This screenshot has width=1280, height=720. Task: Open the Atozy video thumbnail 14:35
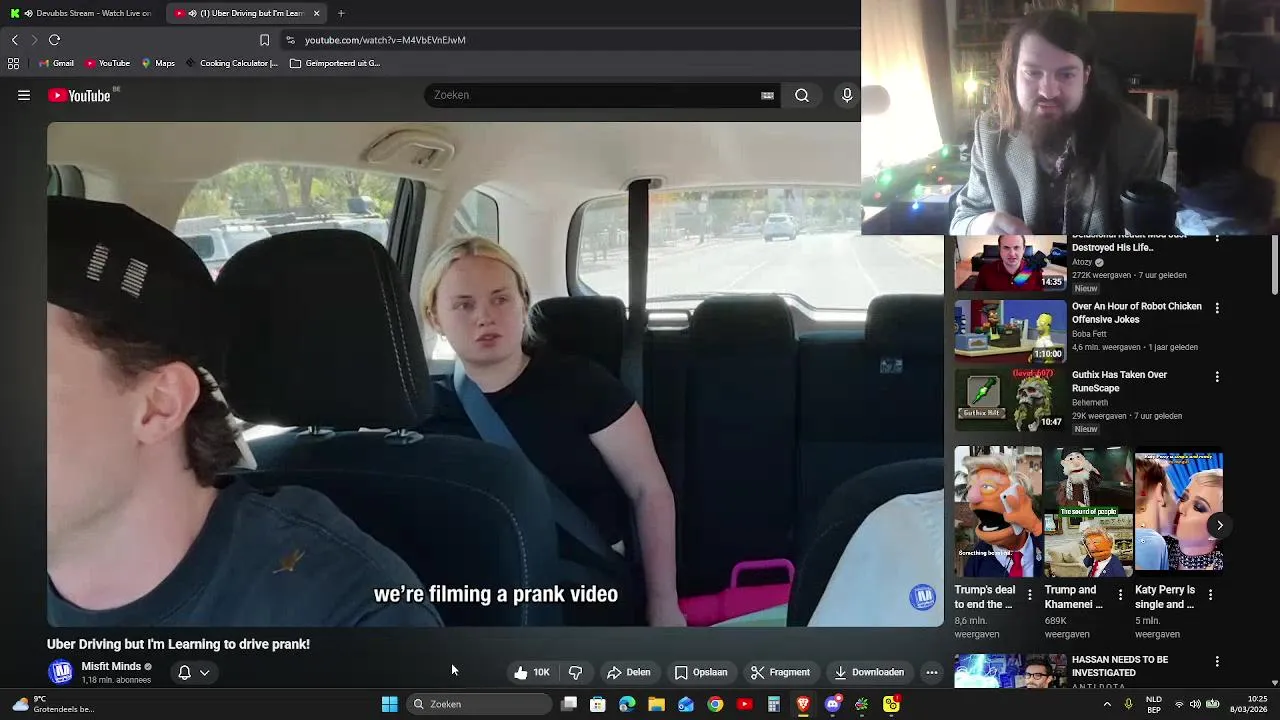[x=1010, y=263]
